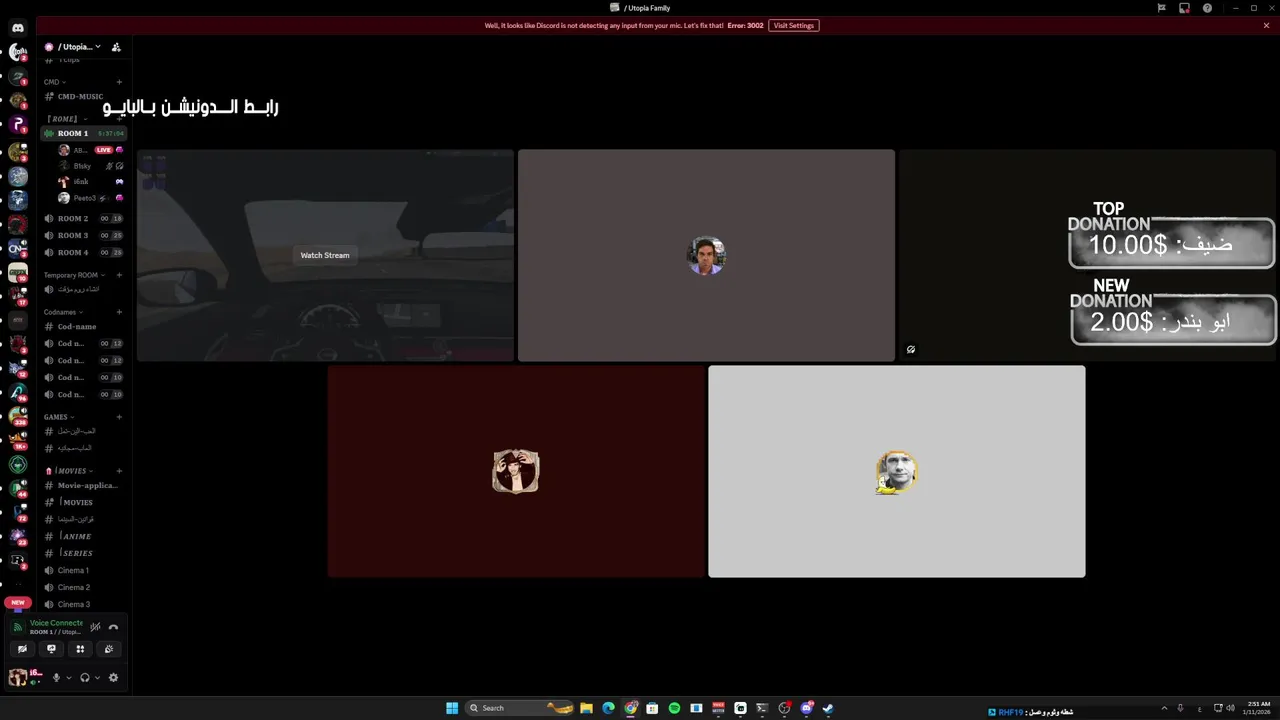Image resolution: width=1280 pixels, height=720 pixels.
Task: Click the LIVE badge next to AB user
Action: tap(104, 150)
